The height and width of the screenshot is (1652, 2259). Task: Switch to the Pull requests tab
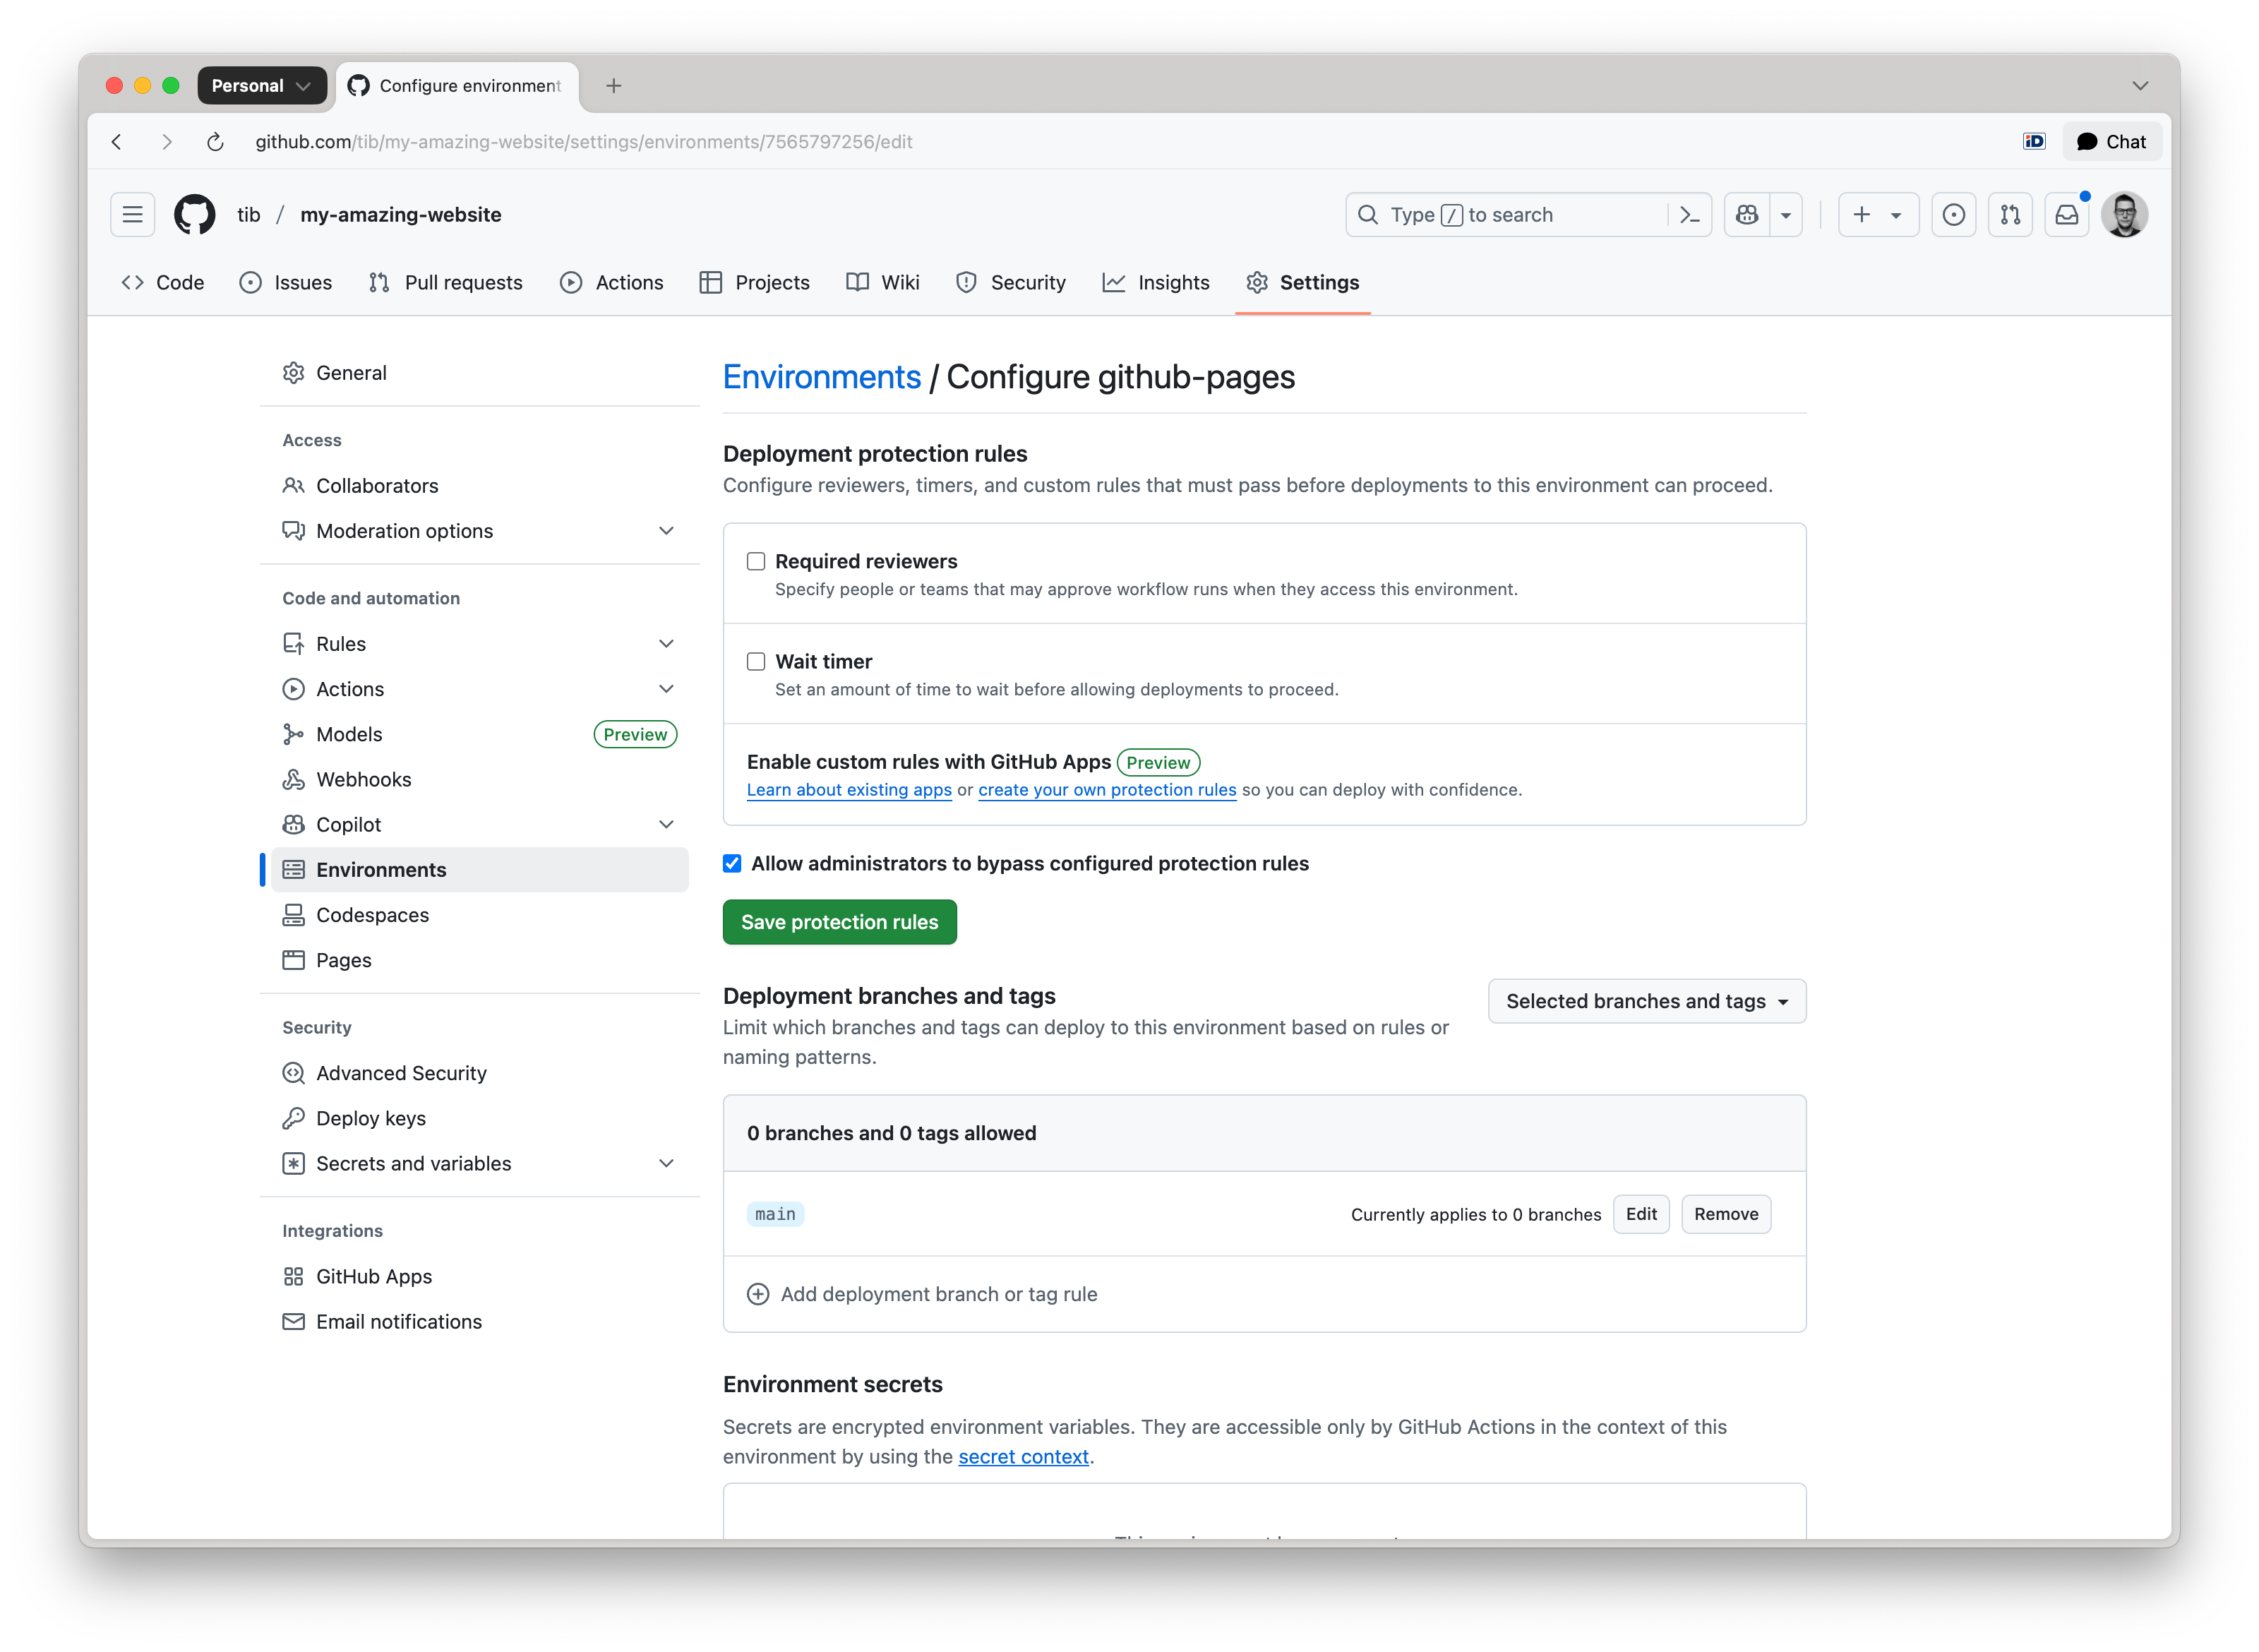[x=445, y=283]
